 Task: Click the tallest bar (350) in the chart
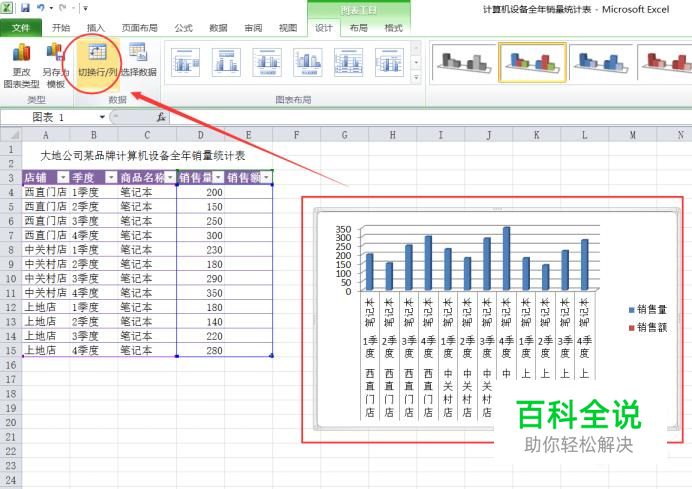point(506,258)
